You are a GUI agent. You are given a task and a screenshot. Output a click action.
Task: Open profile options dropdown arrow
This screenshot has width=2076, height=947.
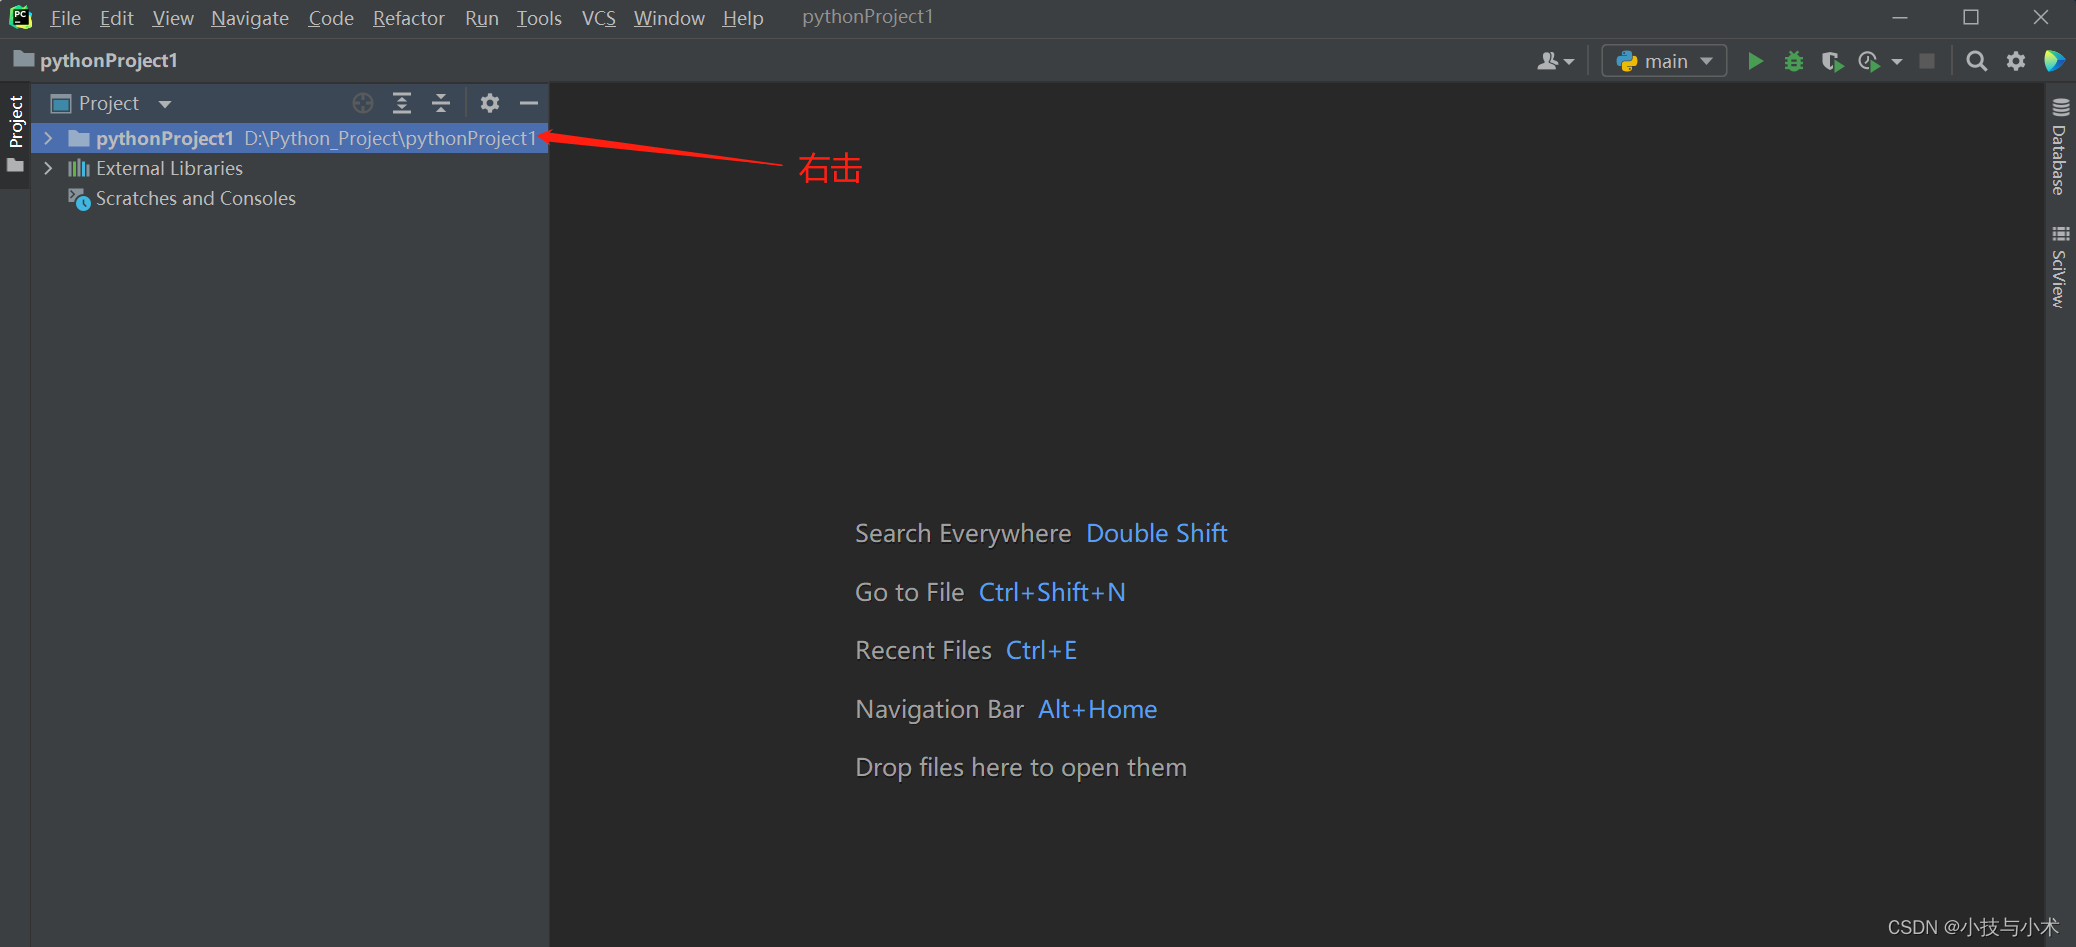pos(1897,62)
